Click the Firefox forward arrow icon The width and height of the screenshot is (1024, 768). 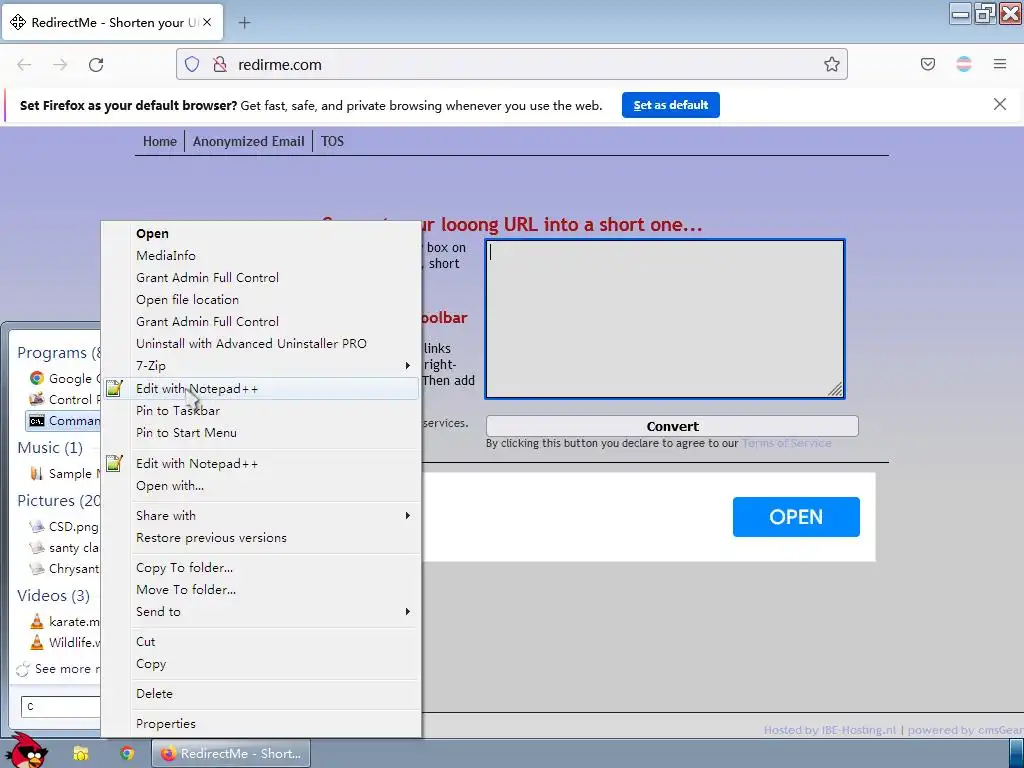click(60, 65)
